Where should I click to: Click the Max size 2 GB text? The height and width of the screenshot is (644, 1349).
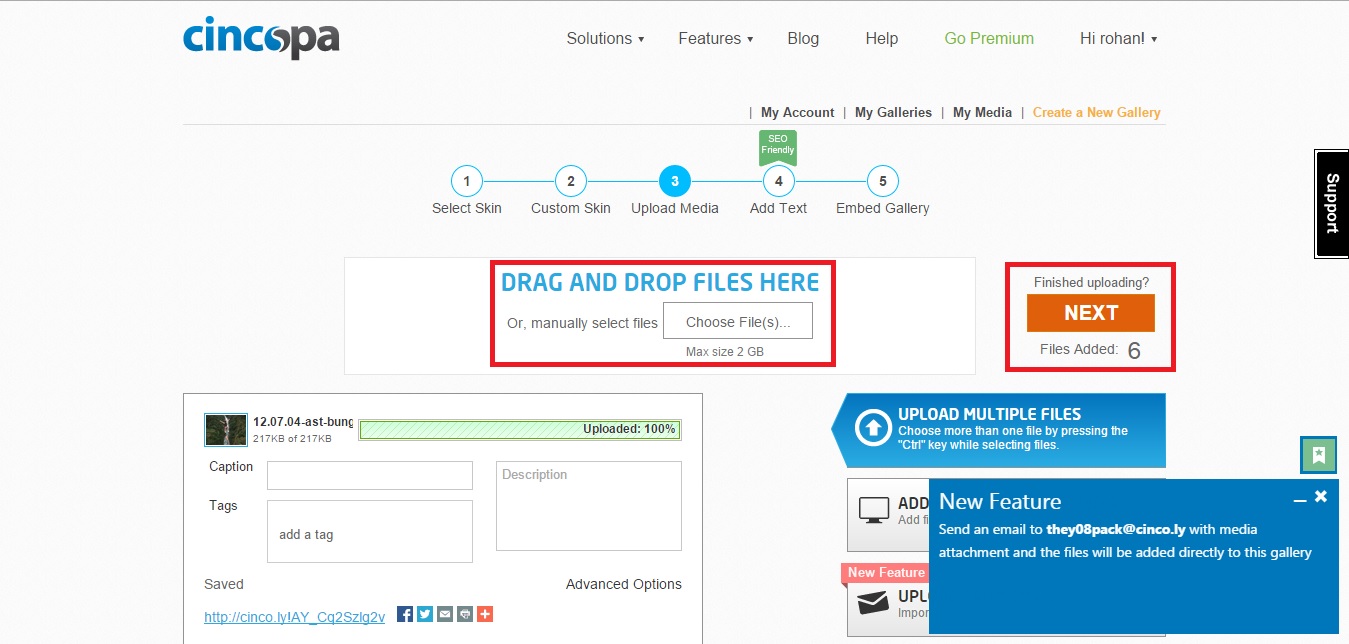tap(725, 352)
